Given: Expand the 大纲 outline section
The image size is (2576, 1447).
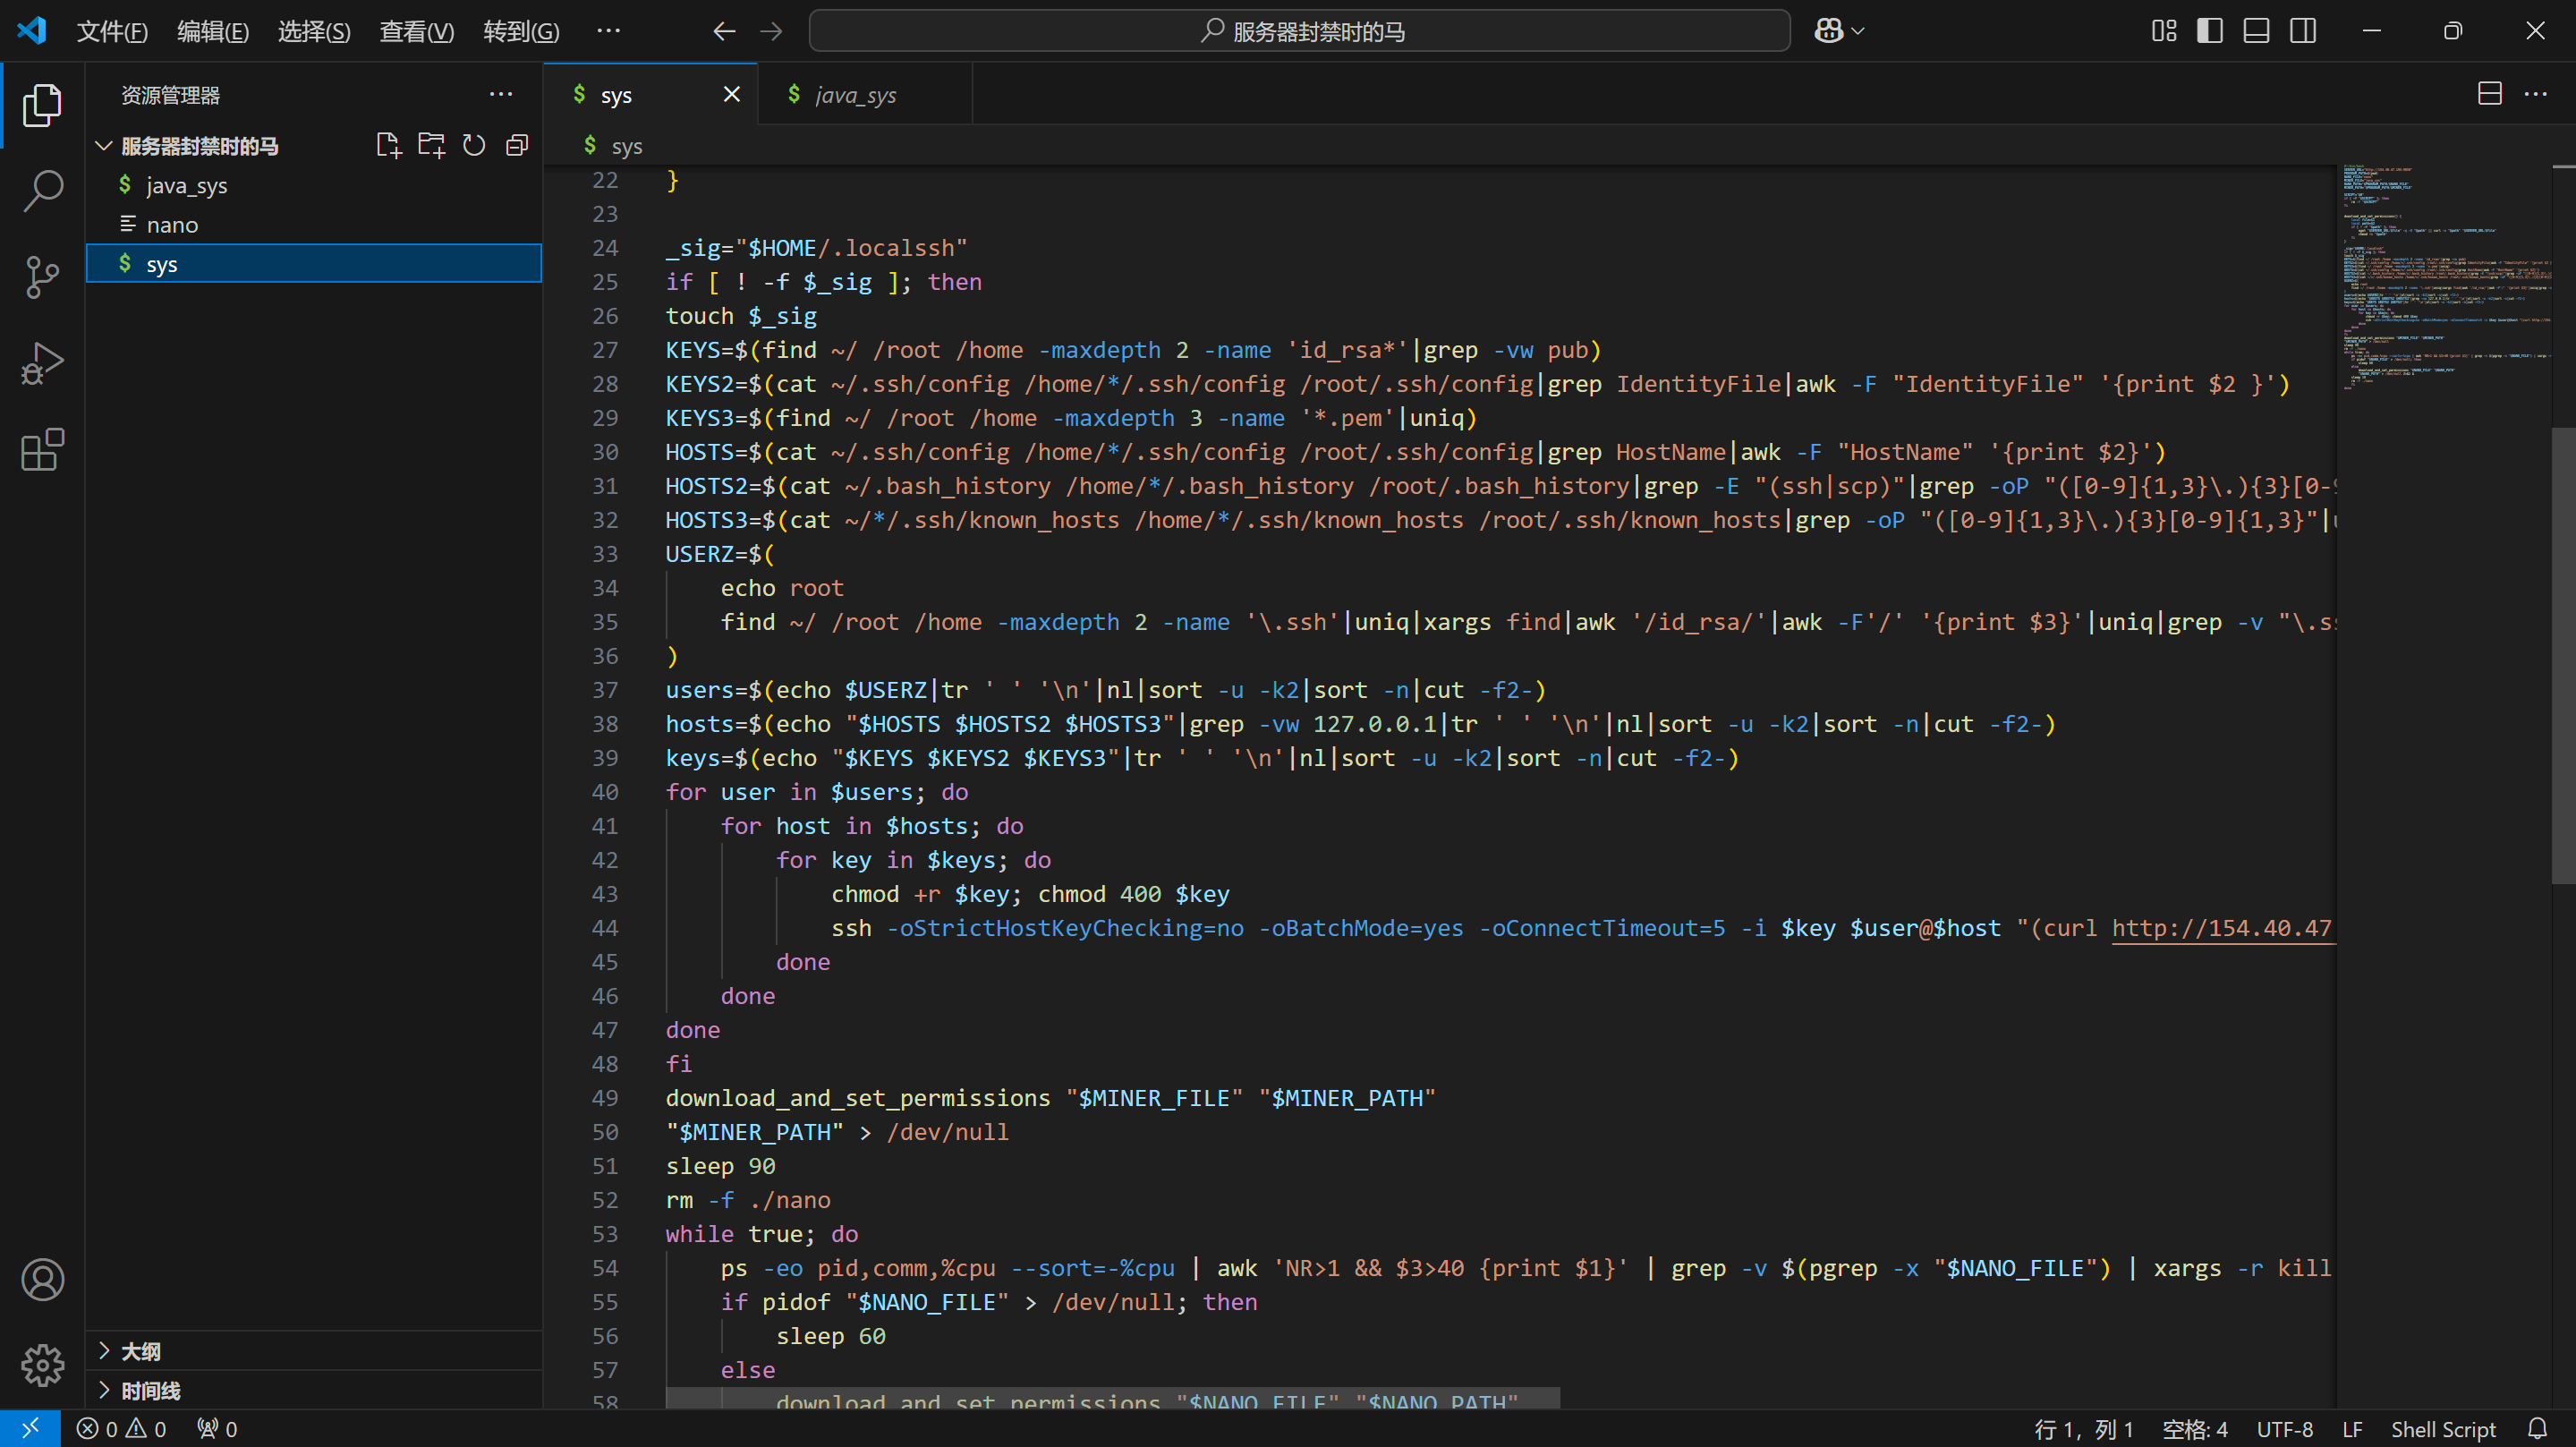Looking at the screenshot, I should coord(140,1352).
